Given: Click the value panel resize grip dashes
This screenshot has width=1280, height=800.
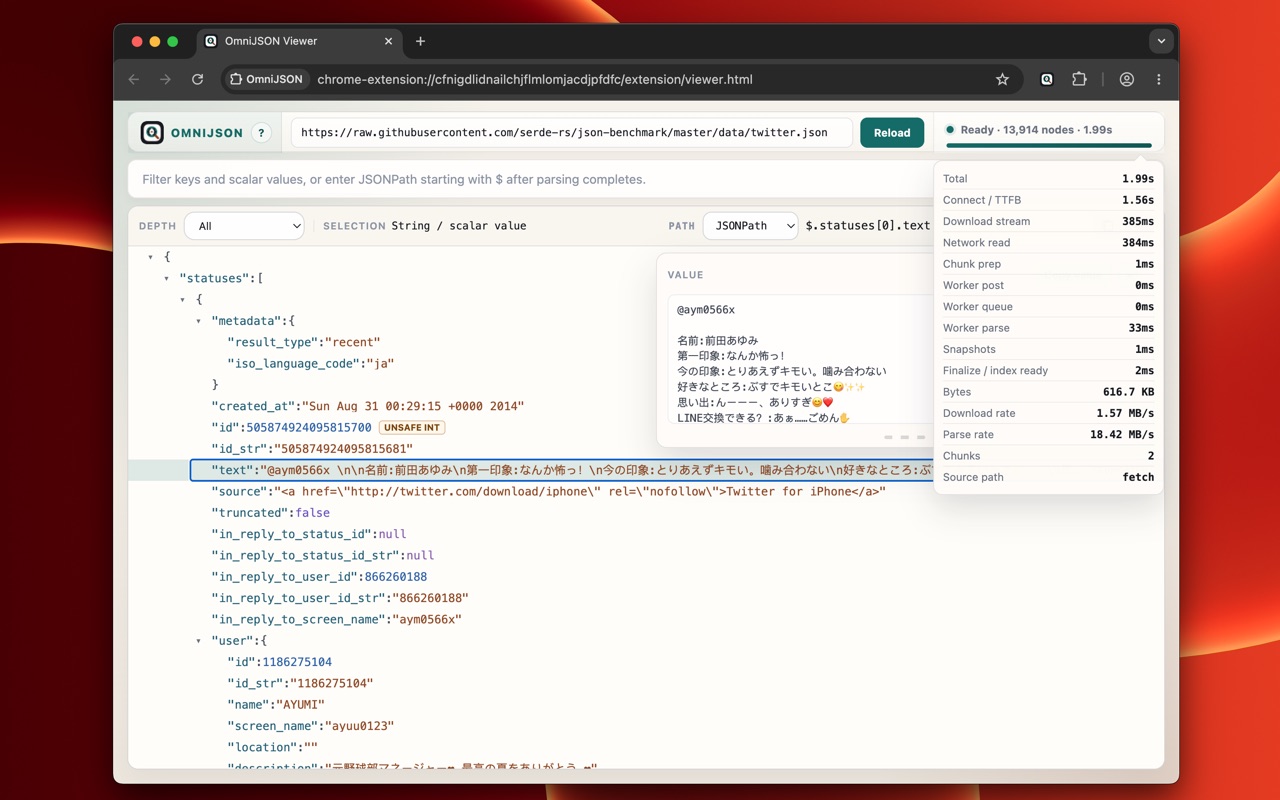Looking at the screenshot, I should click(x=904, y=437).
